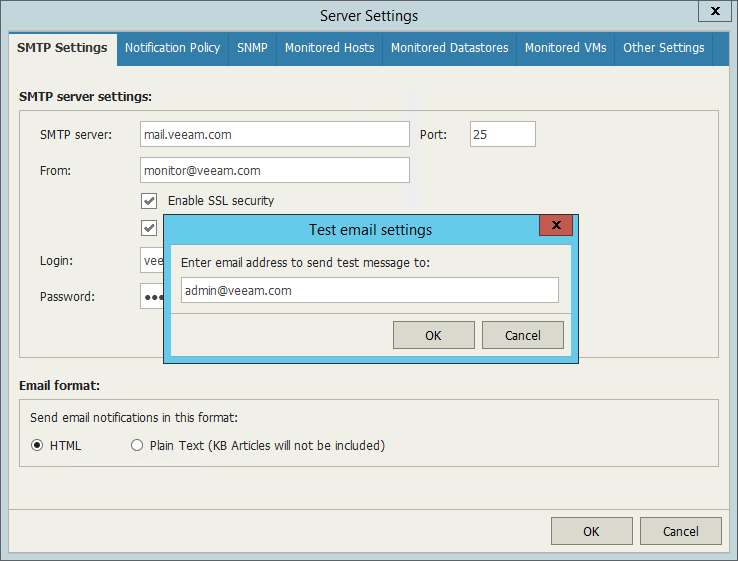
Task: Select the HTML email format option
Action: (37, 445)
